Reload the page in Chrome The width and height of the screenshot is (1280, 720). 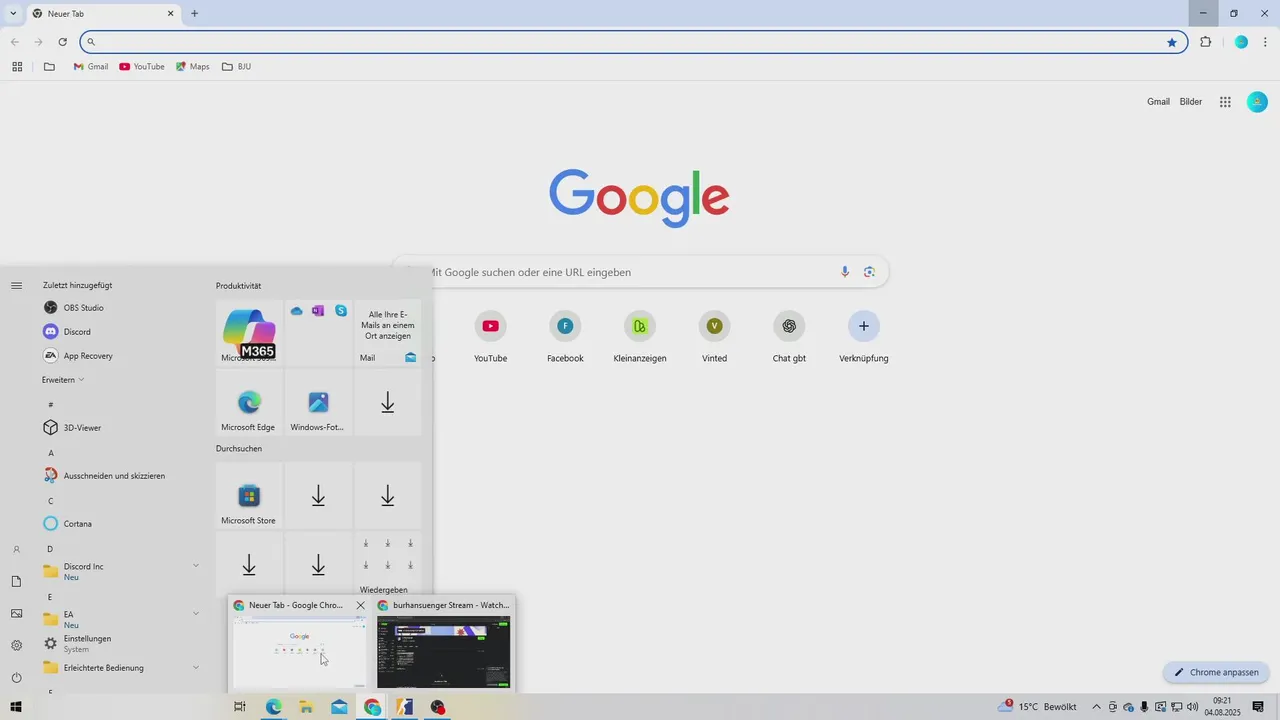click(x=62, y=42)
